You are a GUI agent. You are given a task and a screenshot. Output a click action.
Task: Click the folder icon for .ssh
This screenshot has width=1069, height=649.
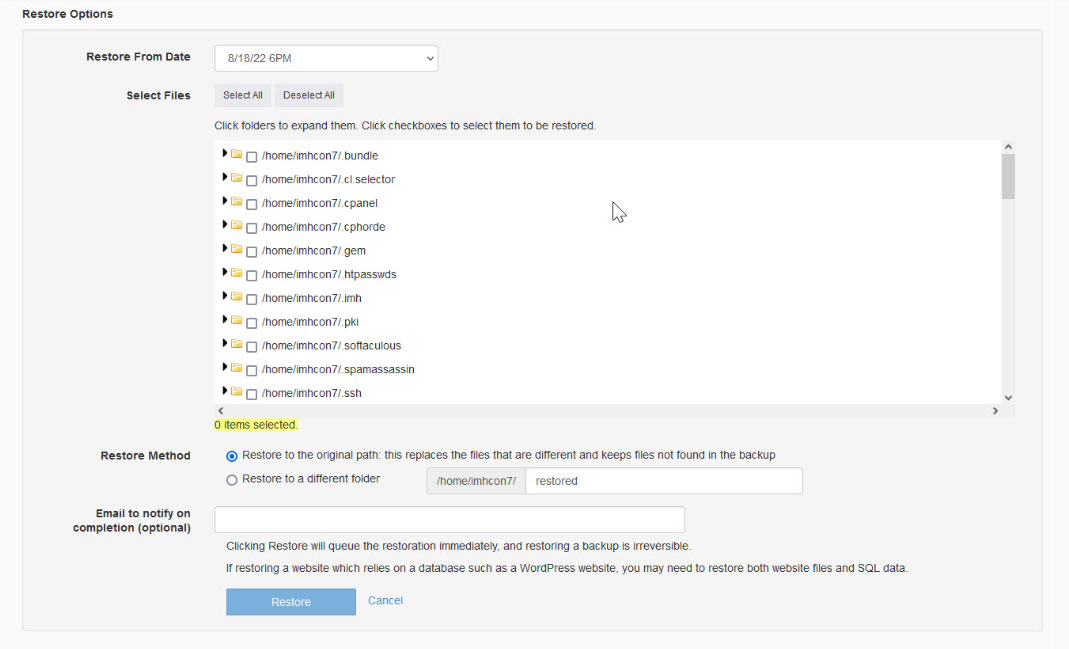click(x=237, y=391)
